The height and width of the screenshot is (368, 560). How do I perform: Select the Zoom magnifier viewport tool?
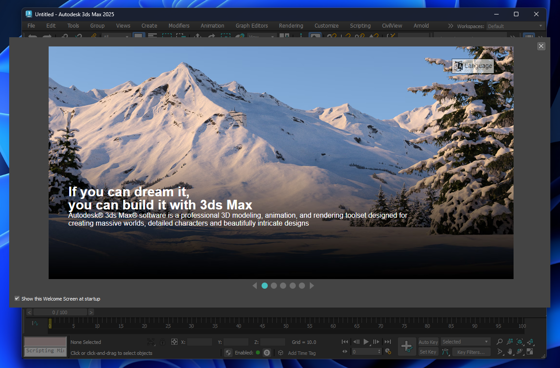coord(500,342)
